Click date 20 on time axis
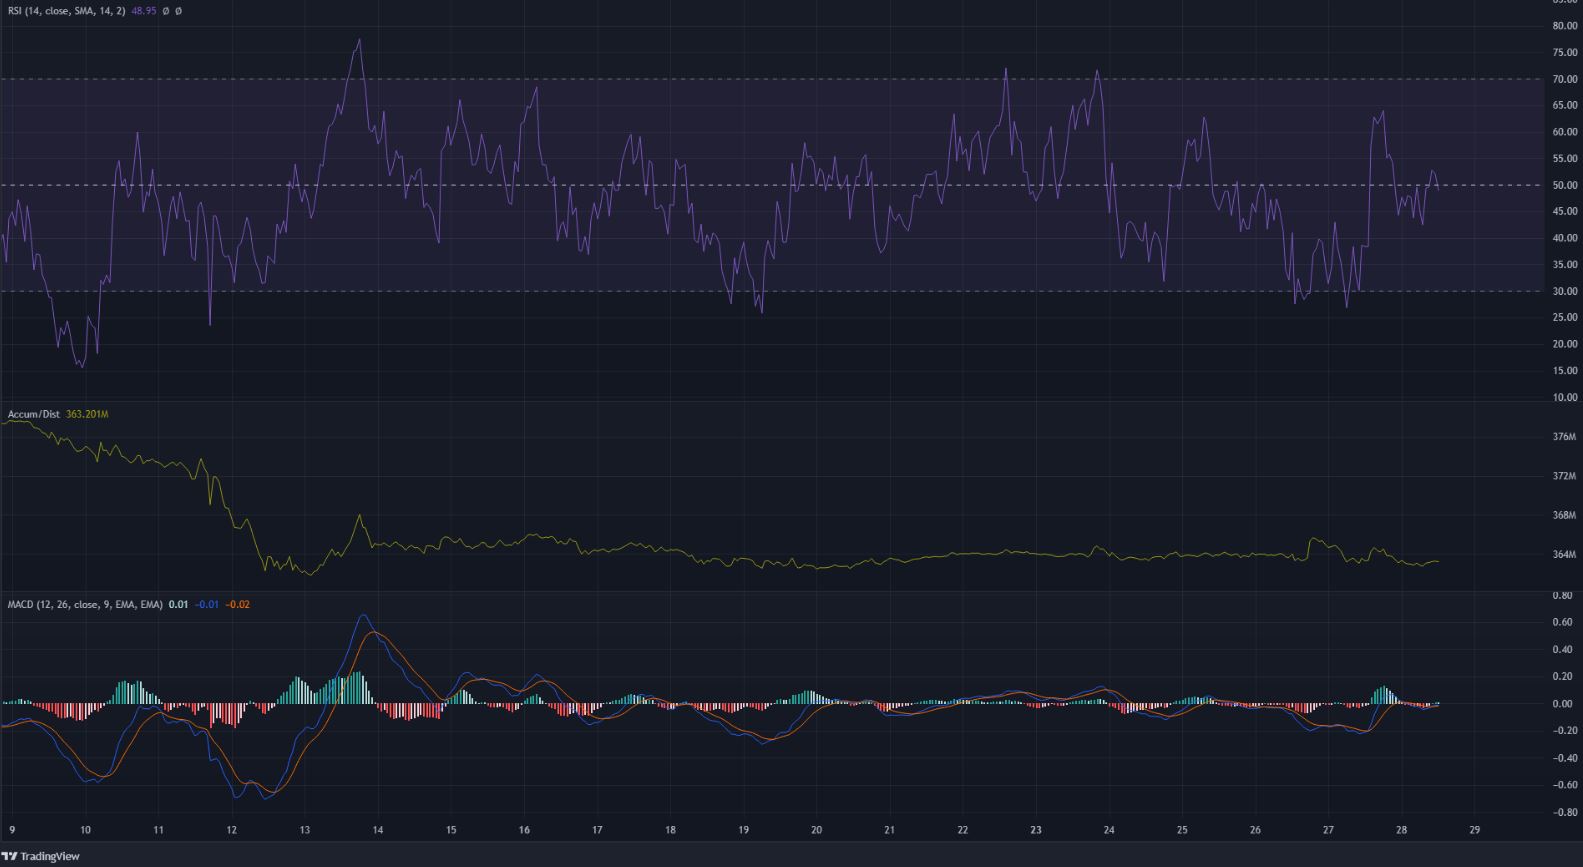This screenshot has width=1583, height=867. click(816, 830)
